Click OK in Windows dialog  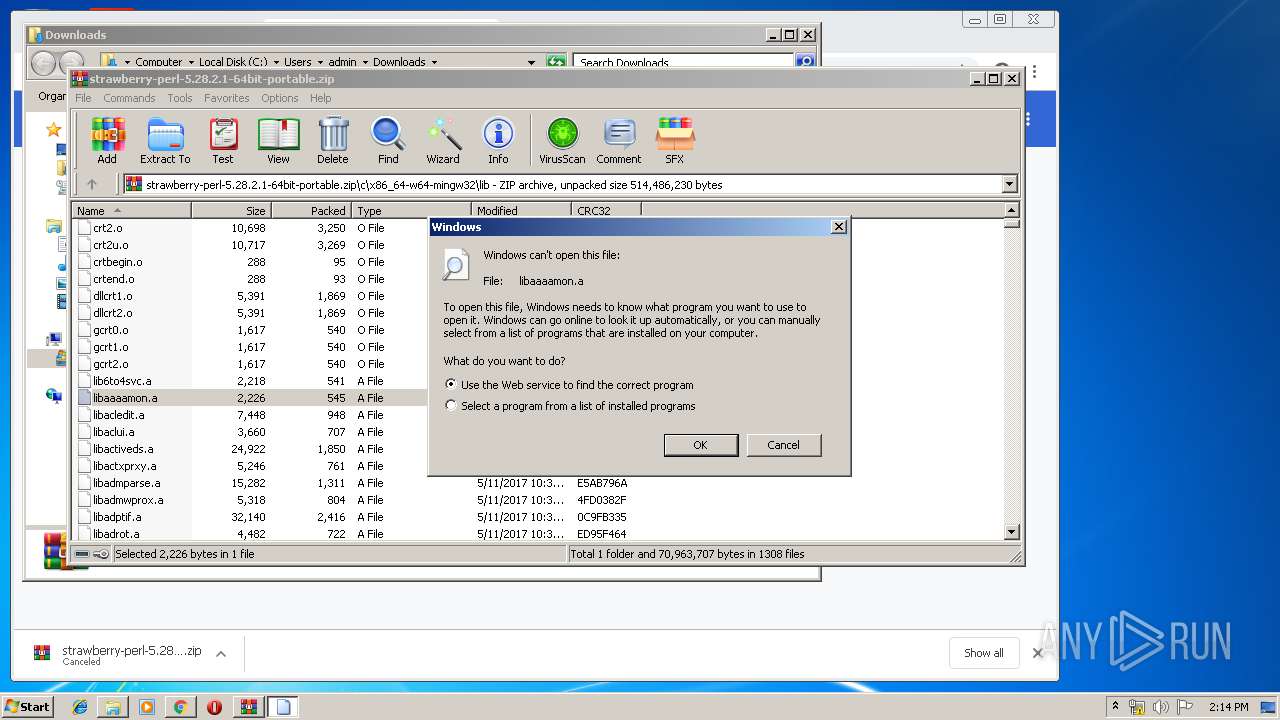click(701, 445)
